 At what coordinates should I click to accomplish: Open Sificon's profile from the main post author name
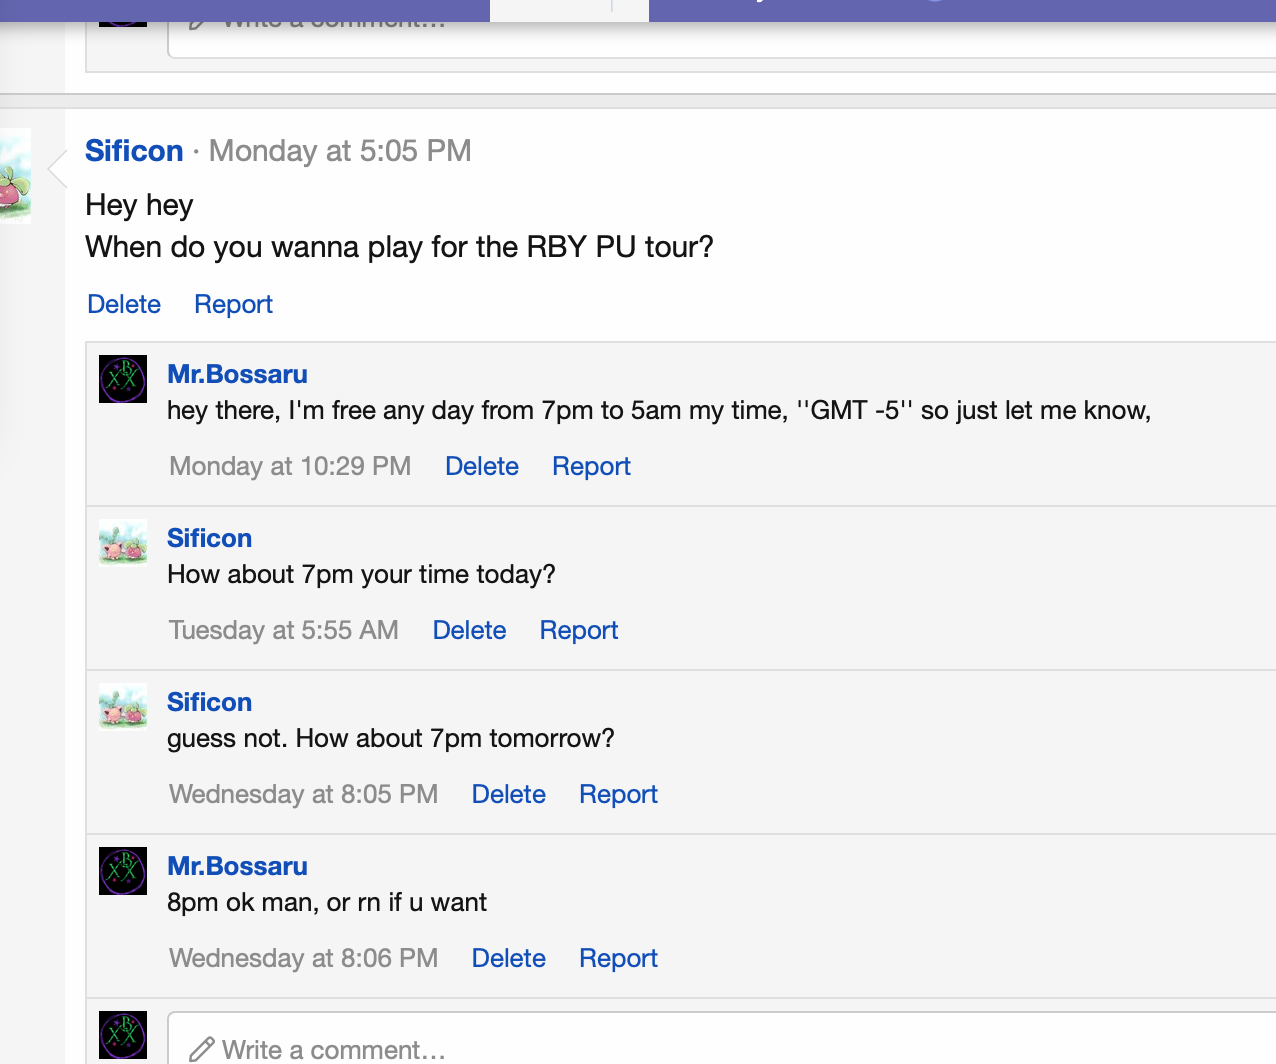click(134, 151)
